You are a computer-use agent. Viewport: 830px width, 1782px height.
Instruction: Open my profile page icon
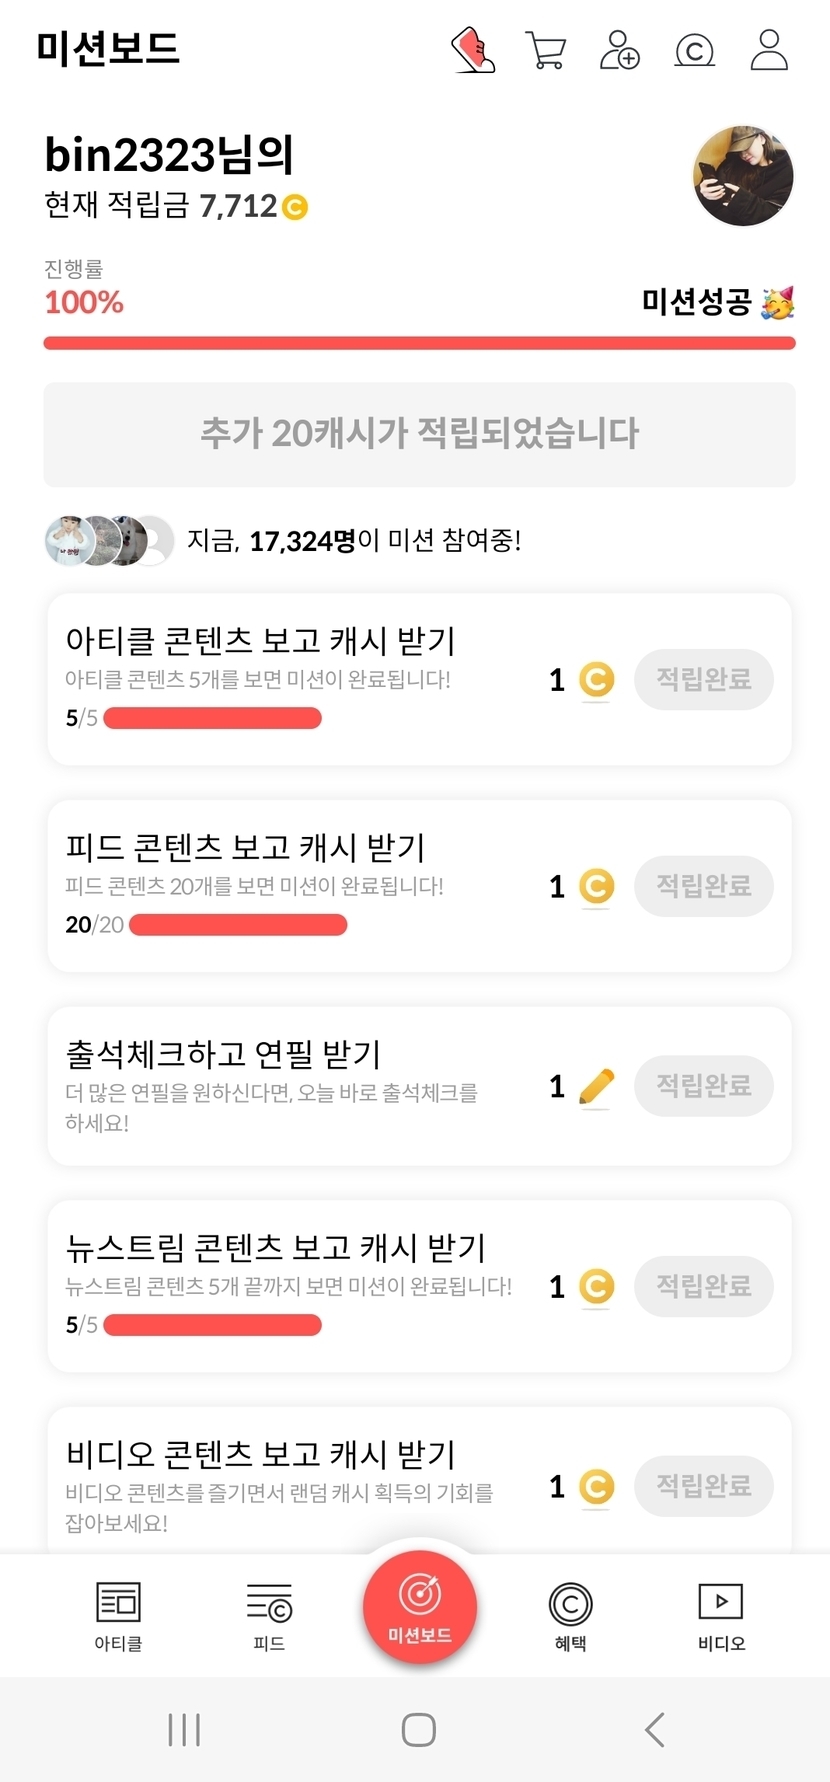[x=769, y=50]
